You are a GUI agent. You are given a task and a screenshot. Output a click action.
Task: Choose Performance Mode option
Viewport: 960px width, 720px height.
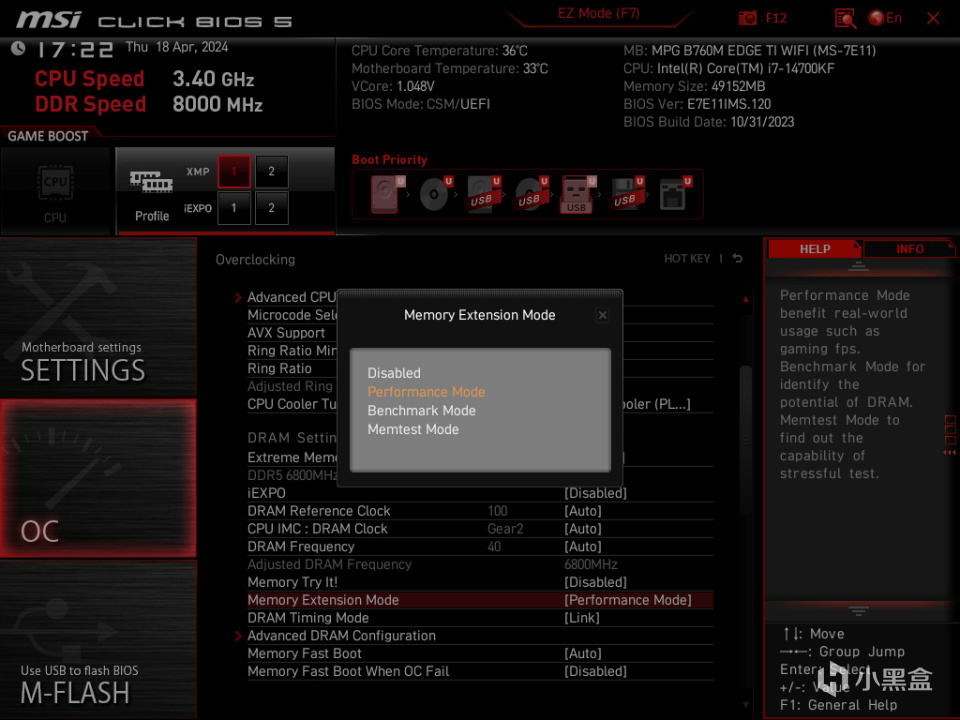pos(426,392)
